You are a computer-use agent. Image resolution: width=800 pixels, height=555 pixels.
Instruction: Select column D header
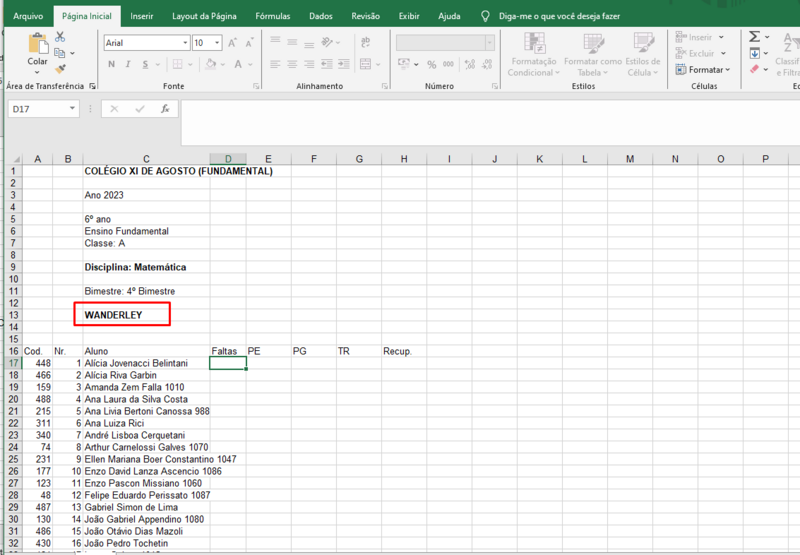[x=228, y=159]
